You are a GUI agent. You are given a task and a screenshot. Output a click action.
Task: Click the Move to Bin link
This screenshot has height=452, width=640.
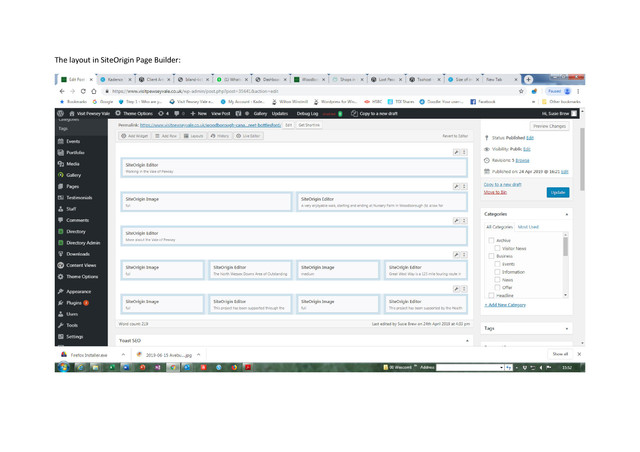point(495,192)
